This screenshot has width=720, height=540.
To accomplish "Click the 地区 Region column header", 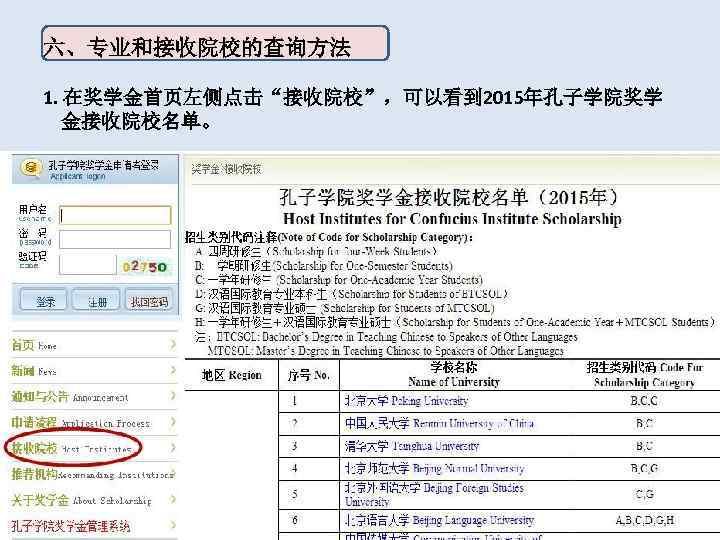I will point(231,375).
